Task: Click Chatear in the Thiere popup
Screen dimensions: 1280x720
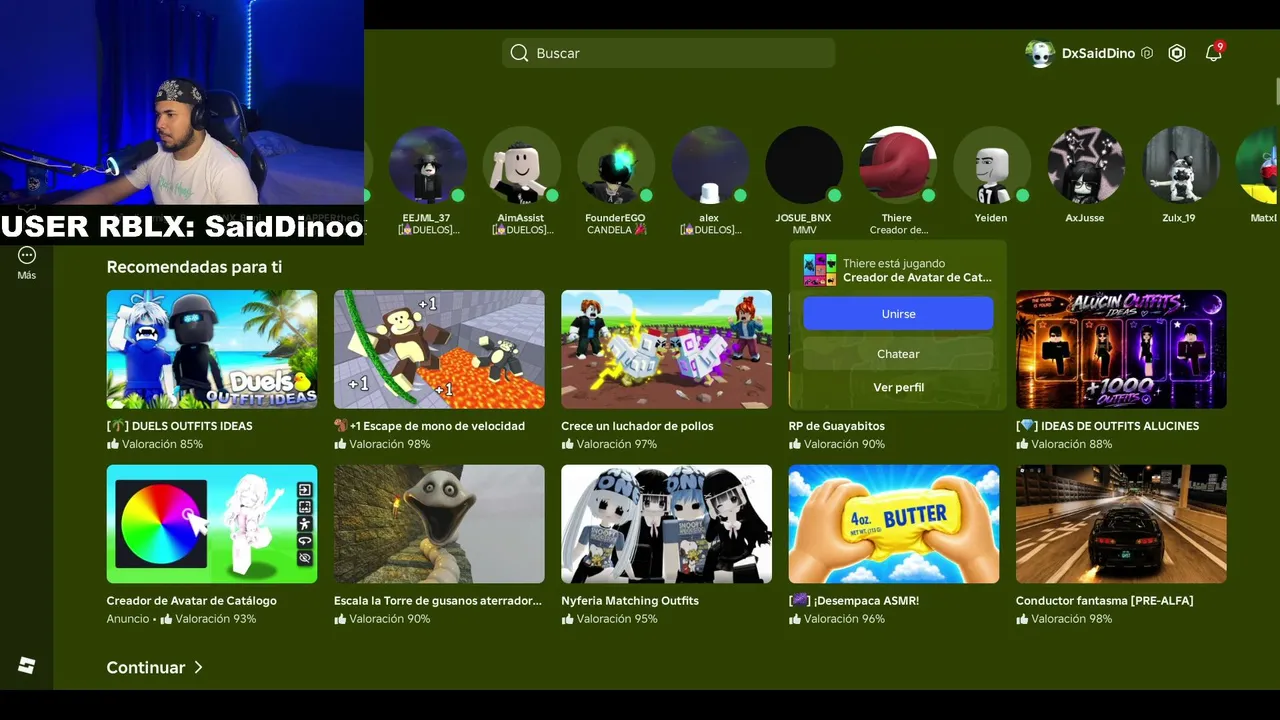Action: click(898, 354)
